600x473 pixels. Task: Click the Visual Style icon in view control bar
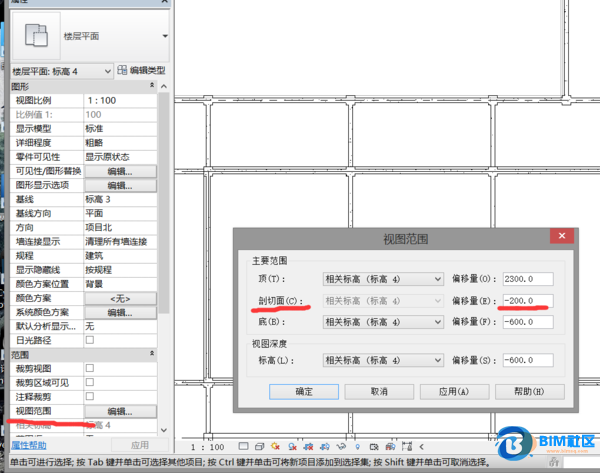tap(259, 447)
